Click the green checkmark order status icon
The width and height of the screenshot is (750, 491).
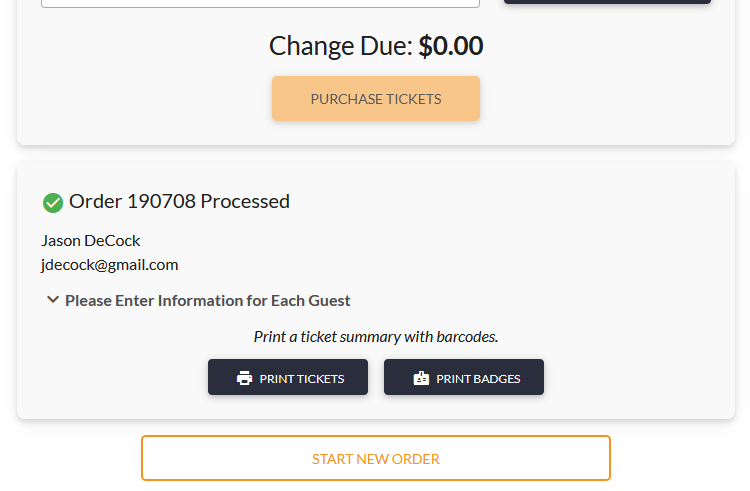pos(53,203)
